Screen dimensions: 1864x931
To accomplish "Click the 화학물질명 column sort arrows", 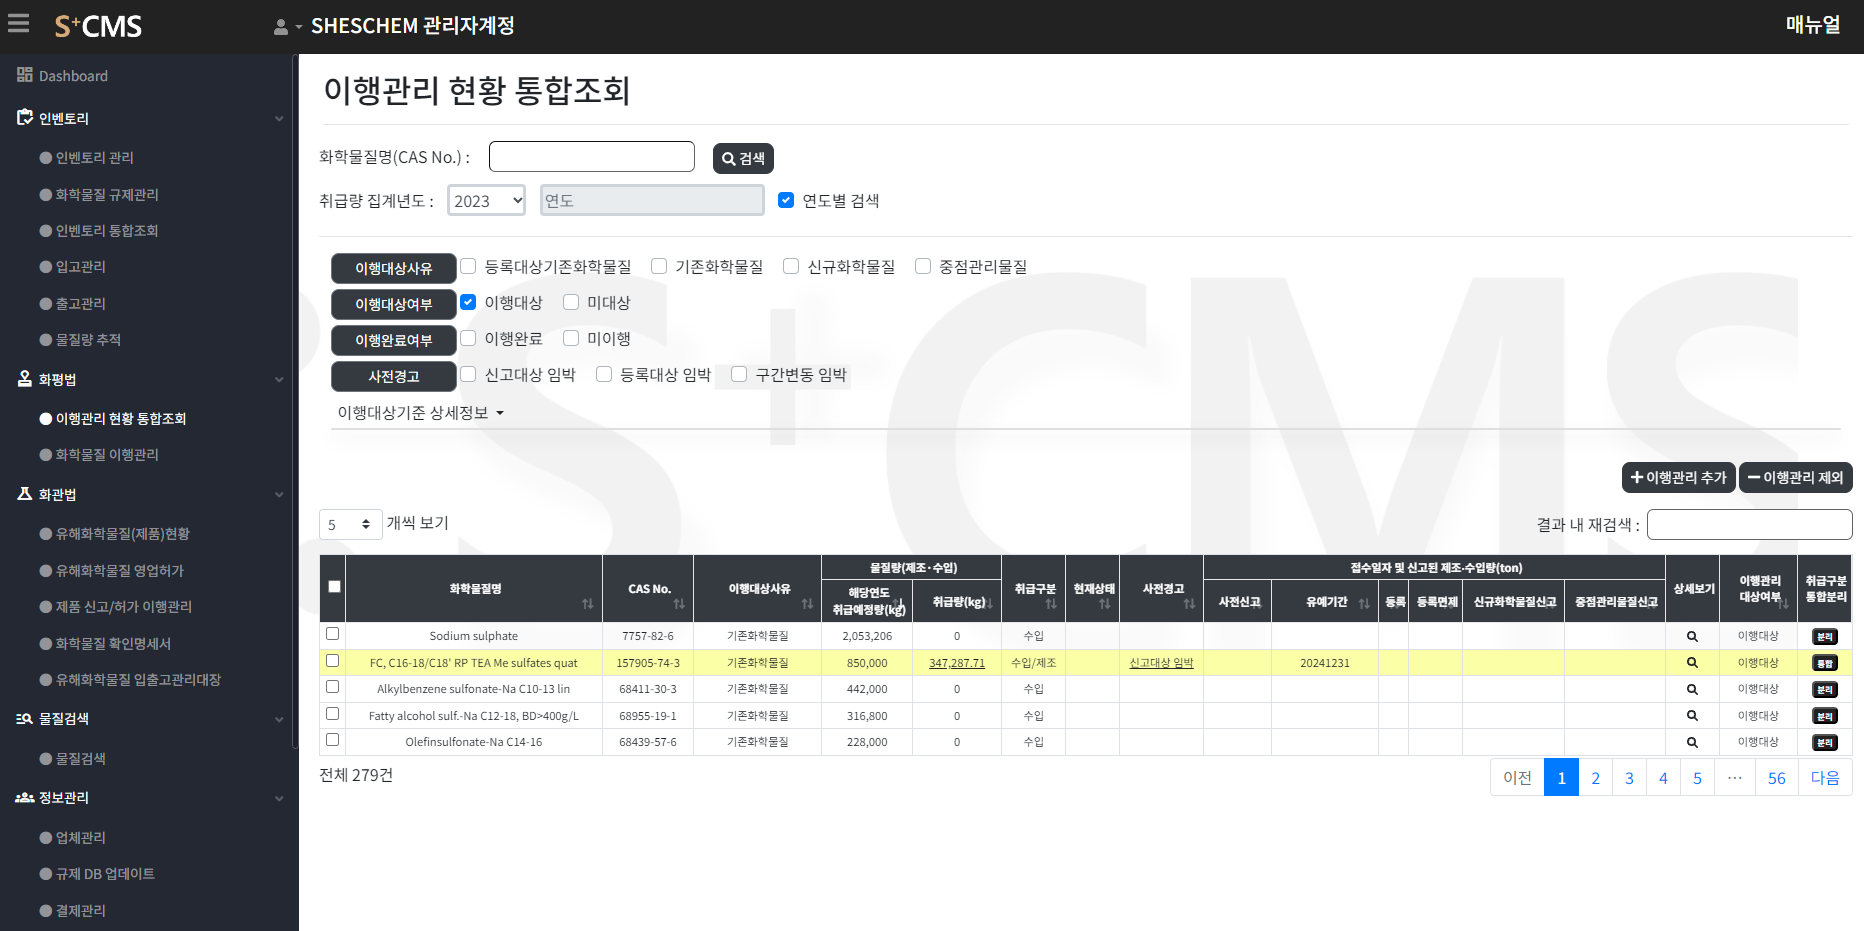I will (x=587, y=604).
